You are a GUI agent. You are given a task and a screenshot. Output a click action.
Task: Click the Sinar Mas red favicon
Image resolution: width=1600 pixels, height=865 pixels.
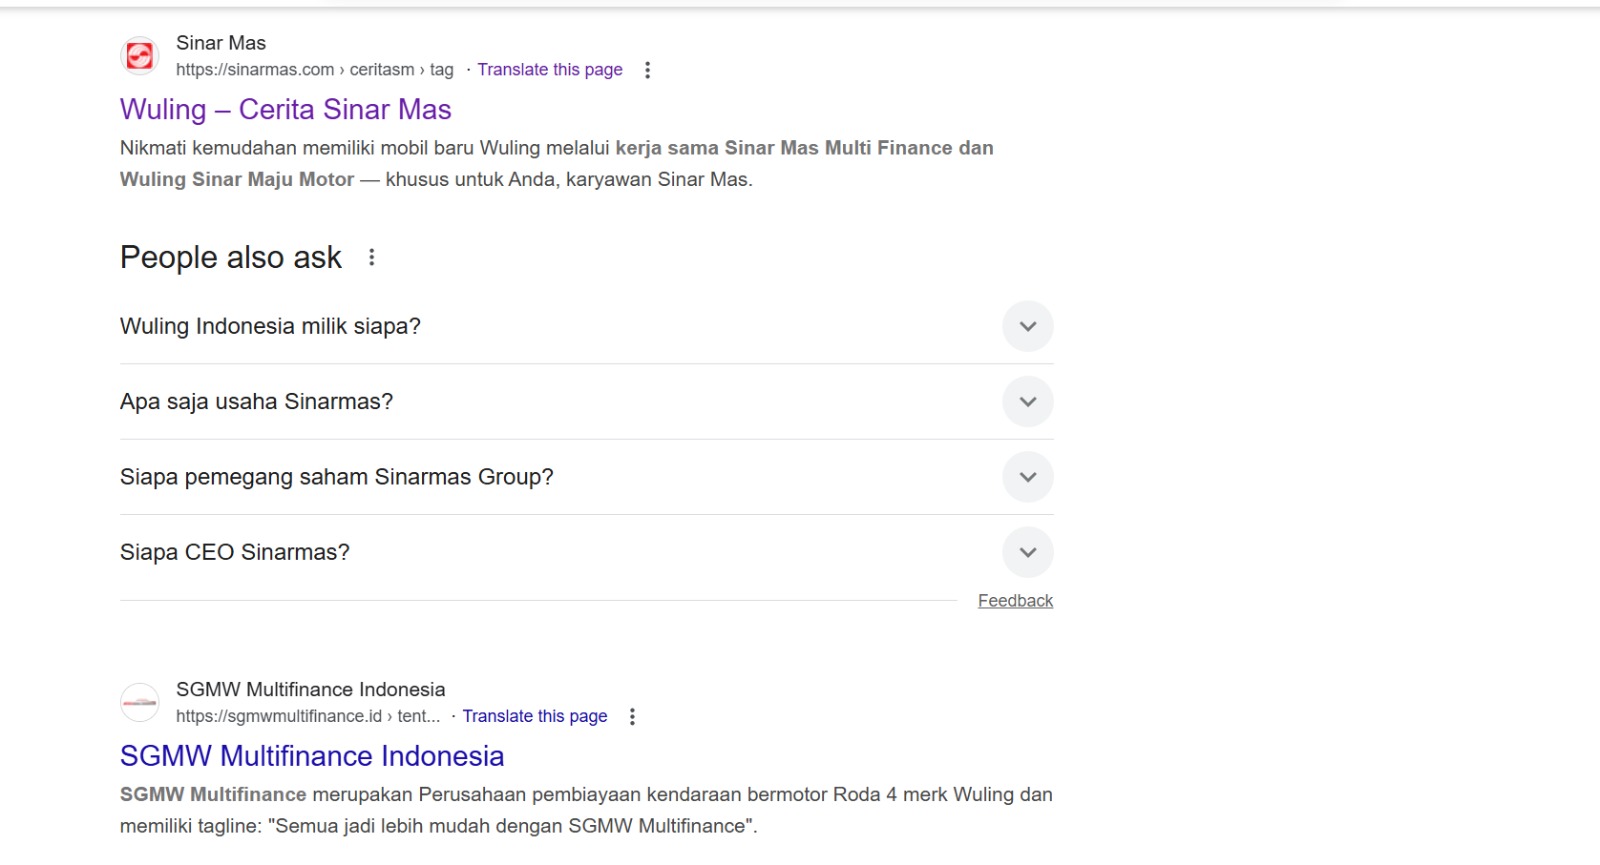point(140,56)
